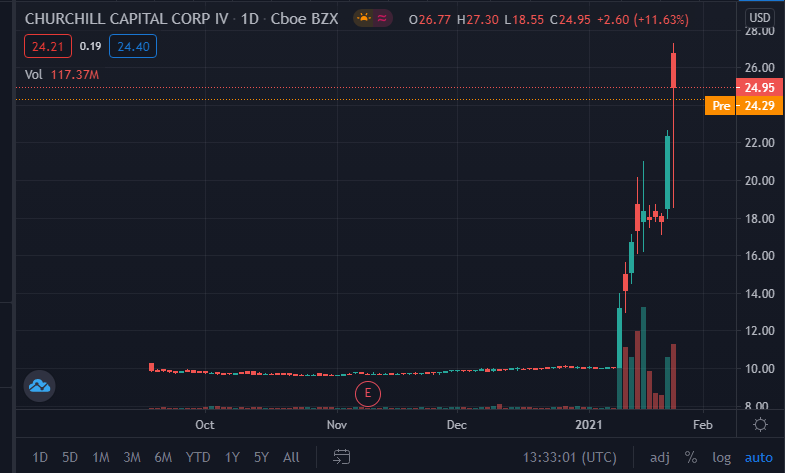Select 5D time range
This screenshot has height=473, width=785.
[70, 457]
